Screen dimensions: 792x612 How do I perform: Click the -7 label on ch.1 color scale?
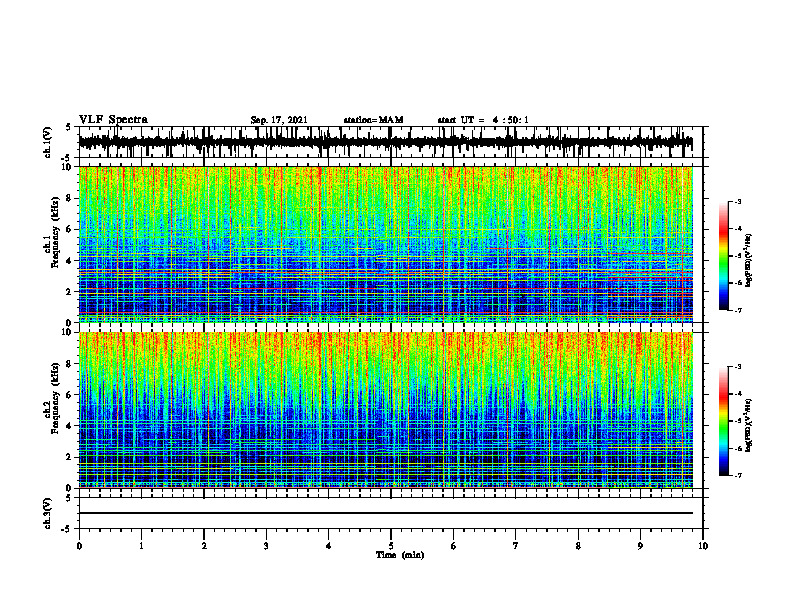[738, 310]
